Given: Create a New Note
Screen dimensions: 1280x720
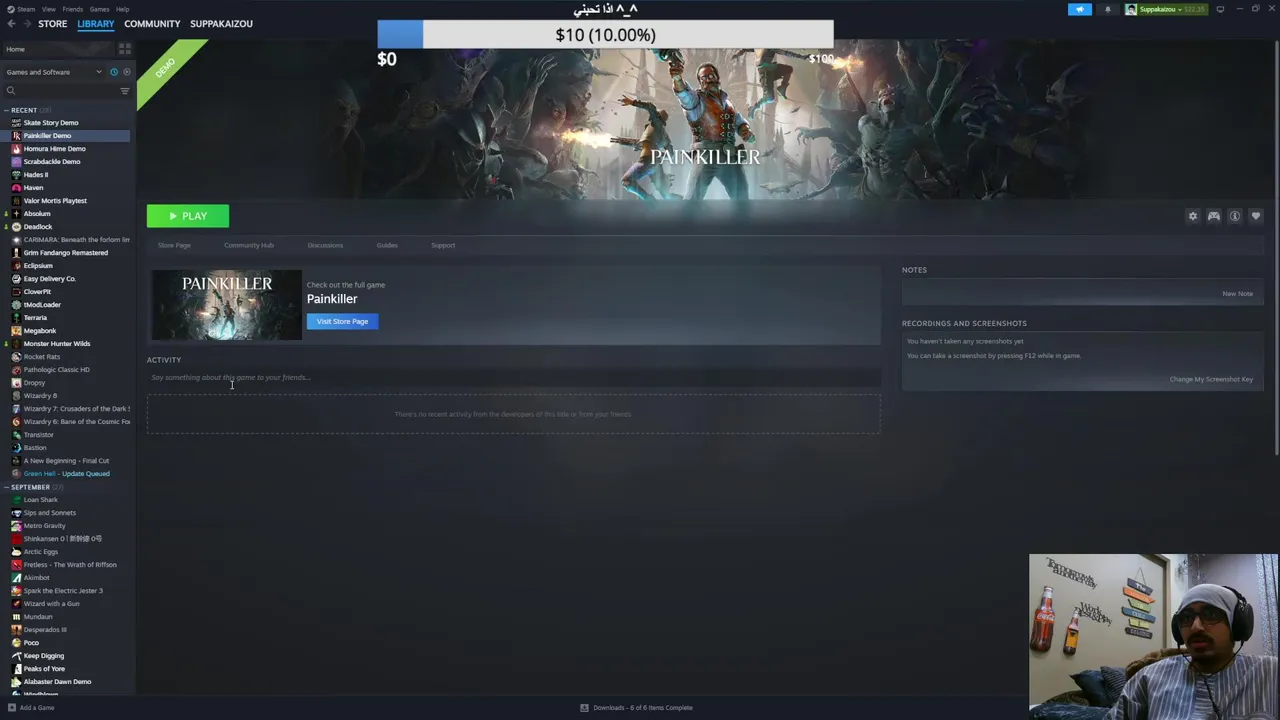Looking at the screenshot, I should (x=1237, y=294).
